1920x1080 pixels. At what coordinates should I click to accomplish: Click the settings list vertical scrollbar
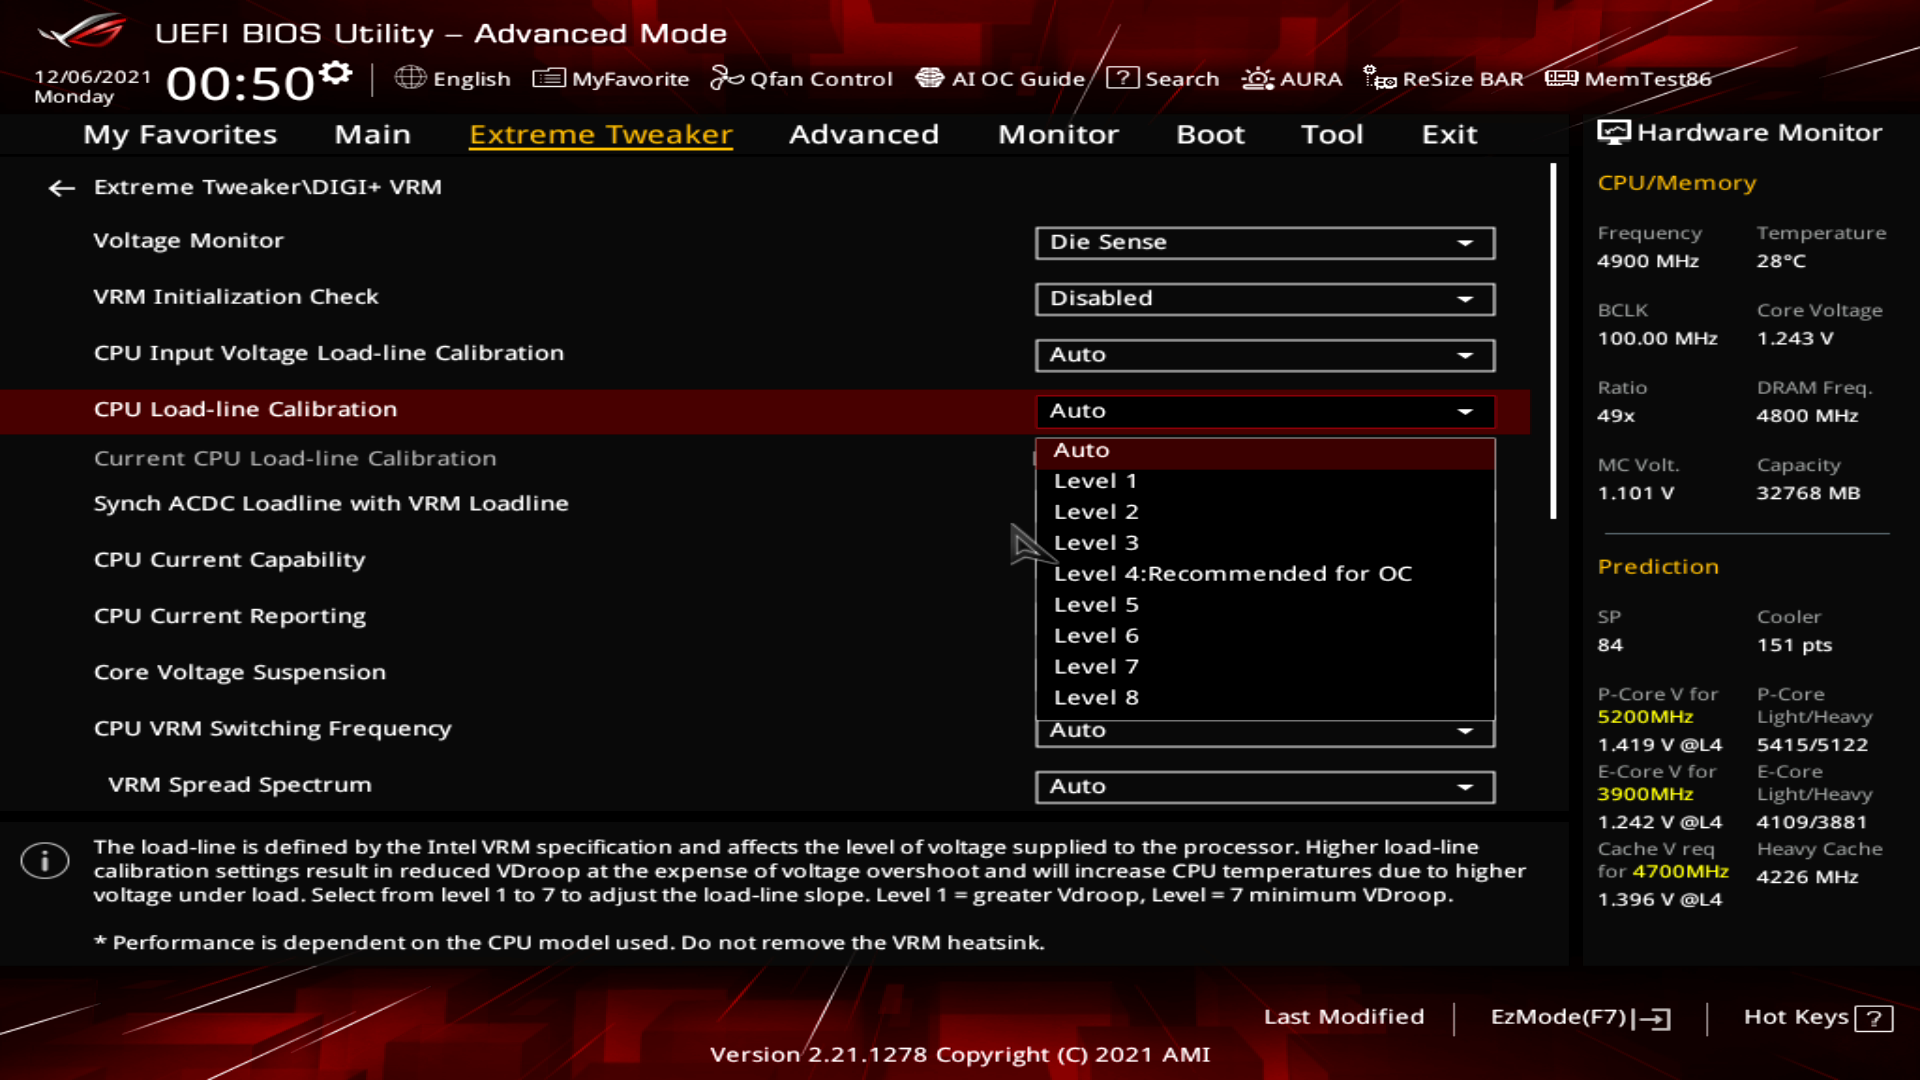(x=1553, y=342)
